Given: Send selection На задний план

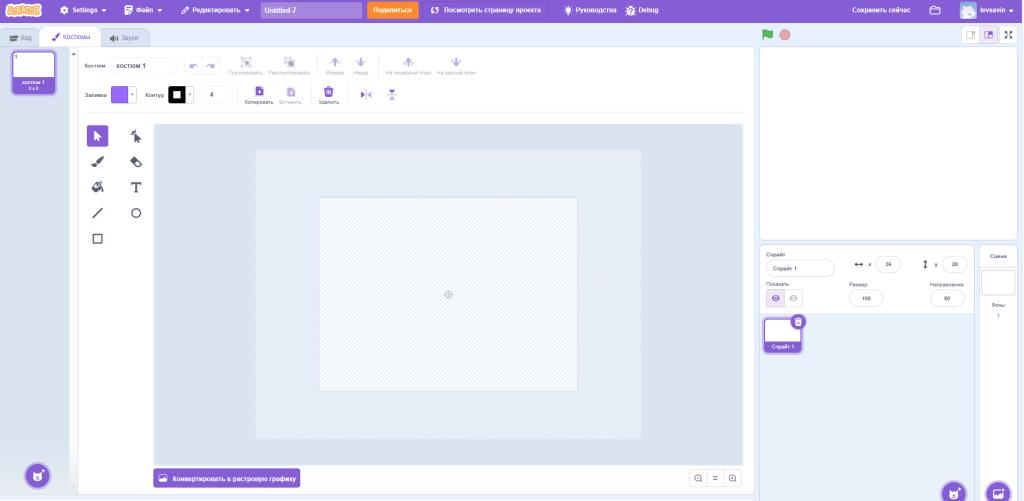Looking at the screenshot, I should coord(456,63).
